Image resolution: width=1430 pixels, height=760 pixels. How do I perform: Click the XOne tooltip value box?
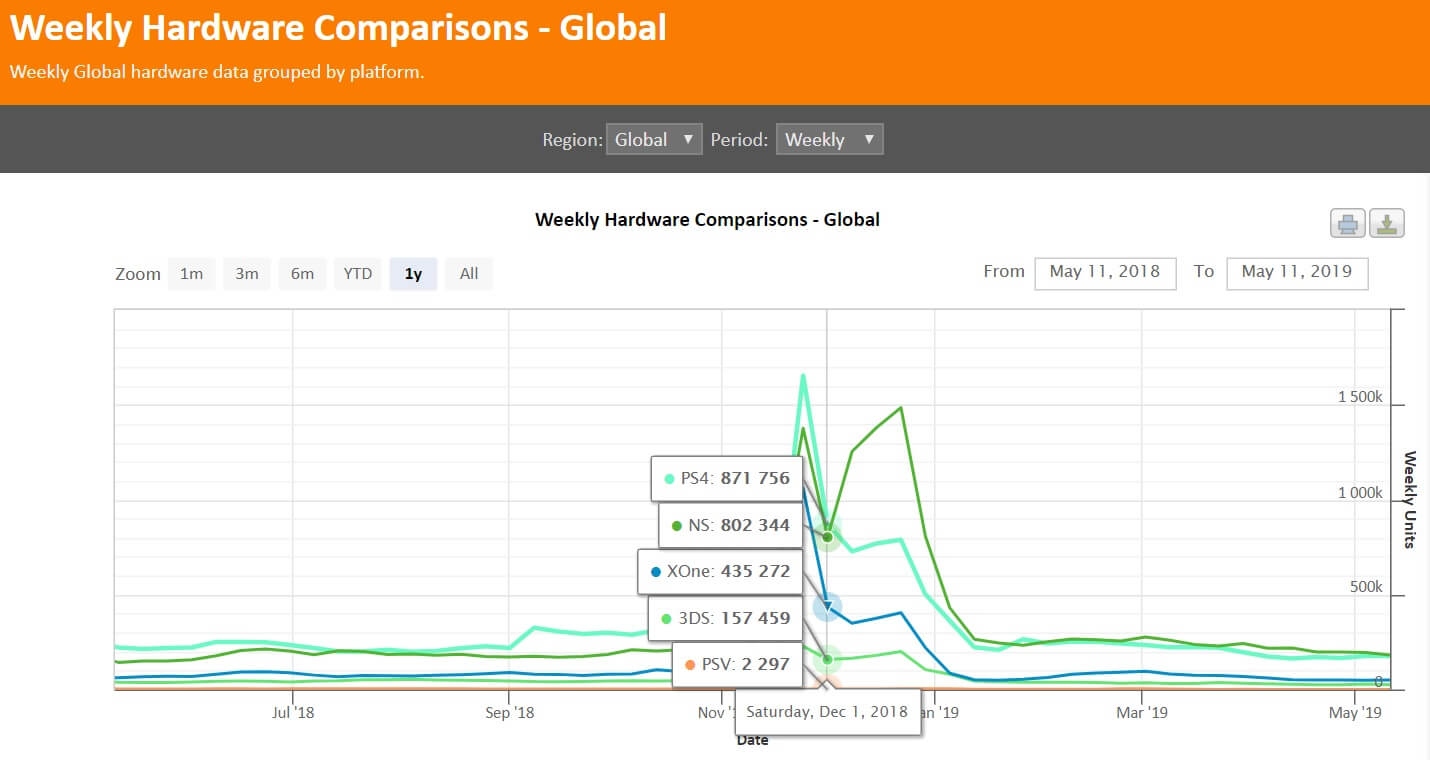click(720, 572)
